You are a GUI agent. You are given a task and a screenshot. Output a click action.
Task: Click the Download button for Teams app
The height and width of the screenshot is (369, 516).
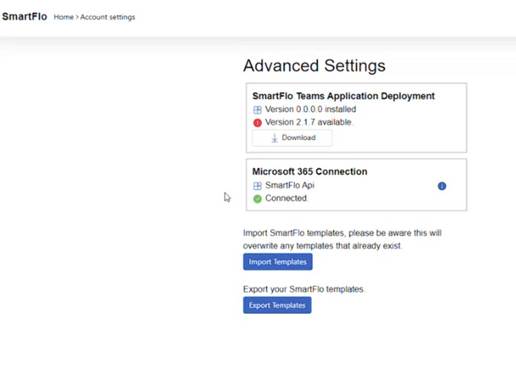(x=292, y=138)
